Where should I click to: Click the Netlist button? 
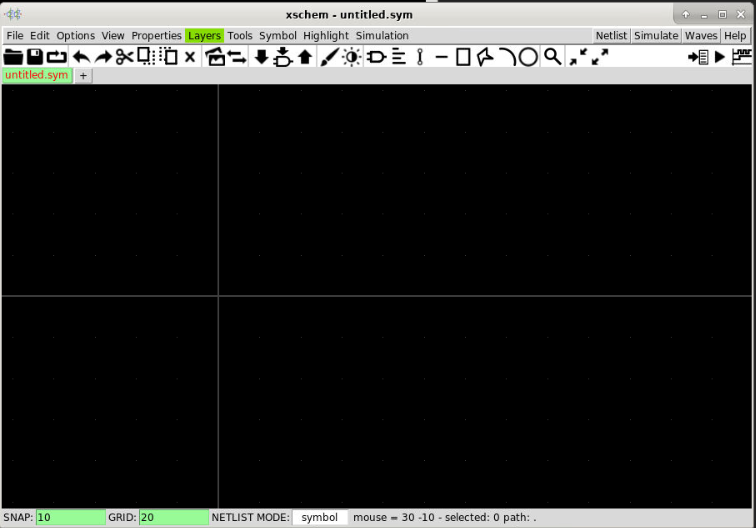click(611, 36)
